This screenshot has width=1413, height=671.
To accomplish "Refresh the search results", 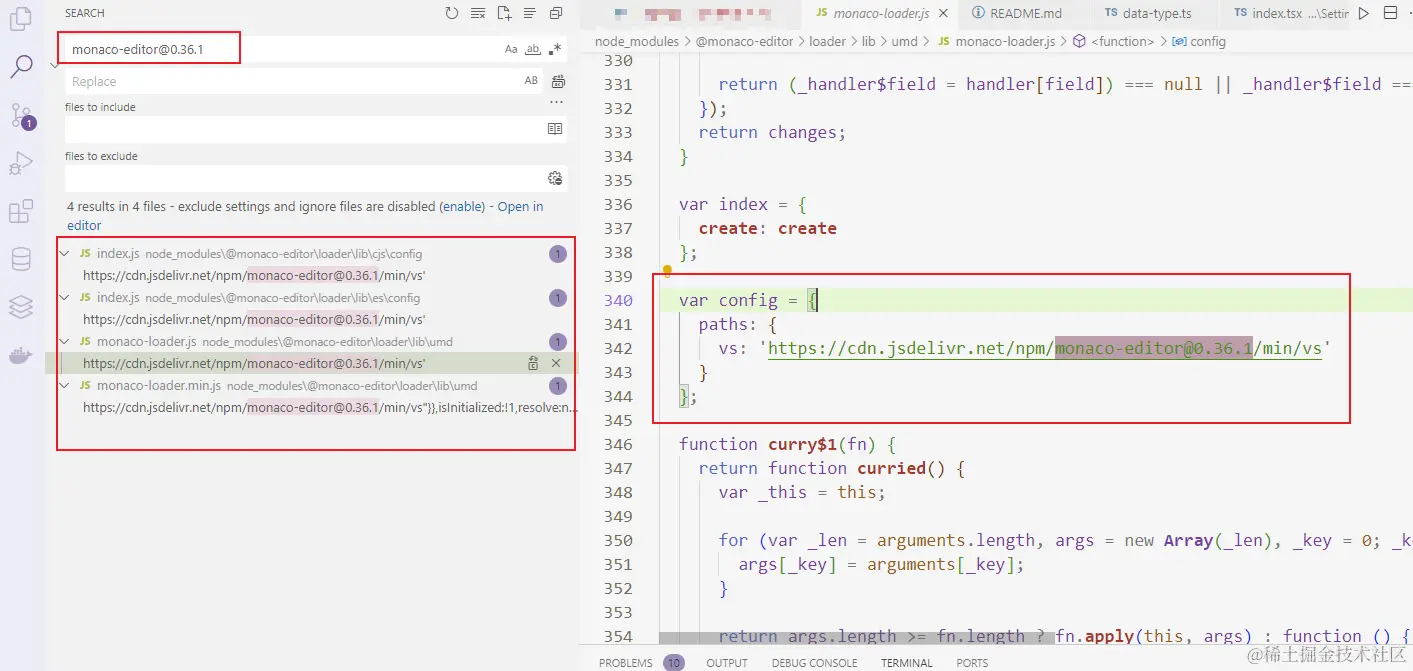I will pyautogui.click(x=452, y=13).
